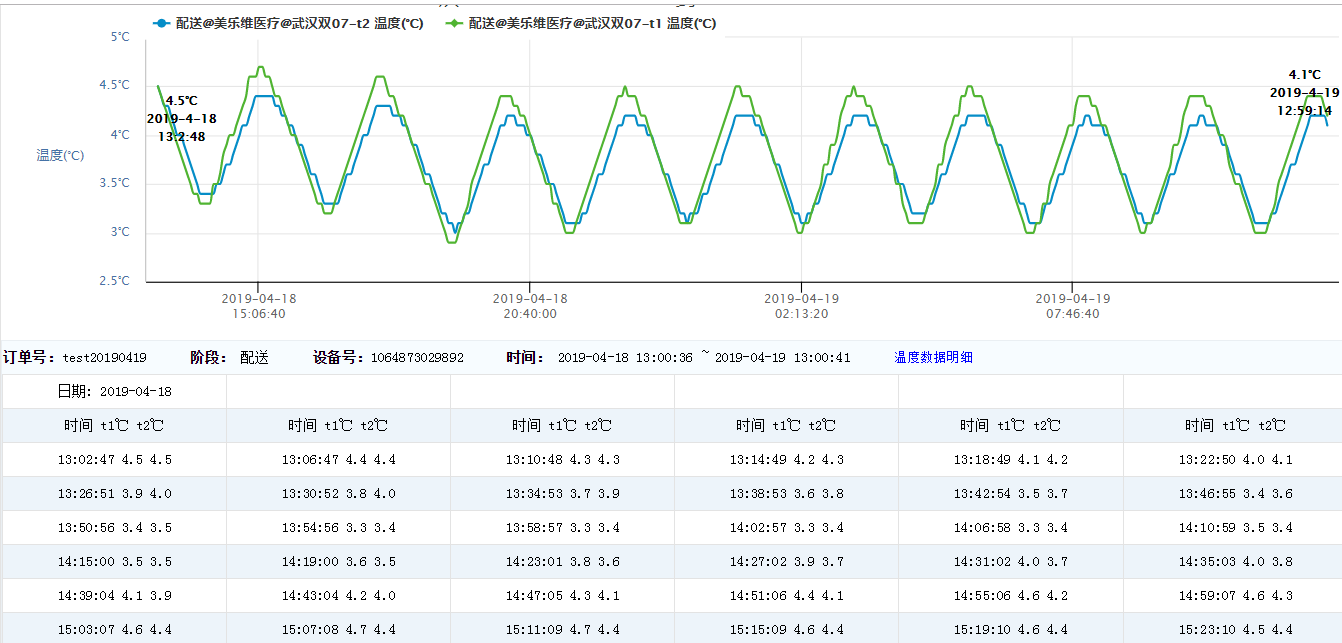Click the 15:06:40 x-axis tick label

[258, 306]
